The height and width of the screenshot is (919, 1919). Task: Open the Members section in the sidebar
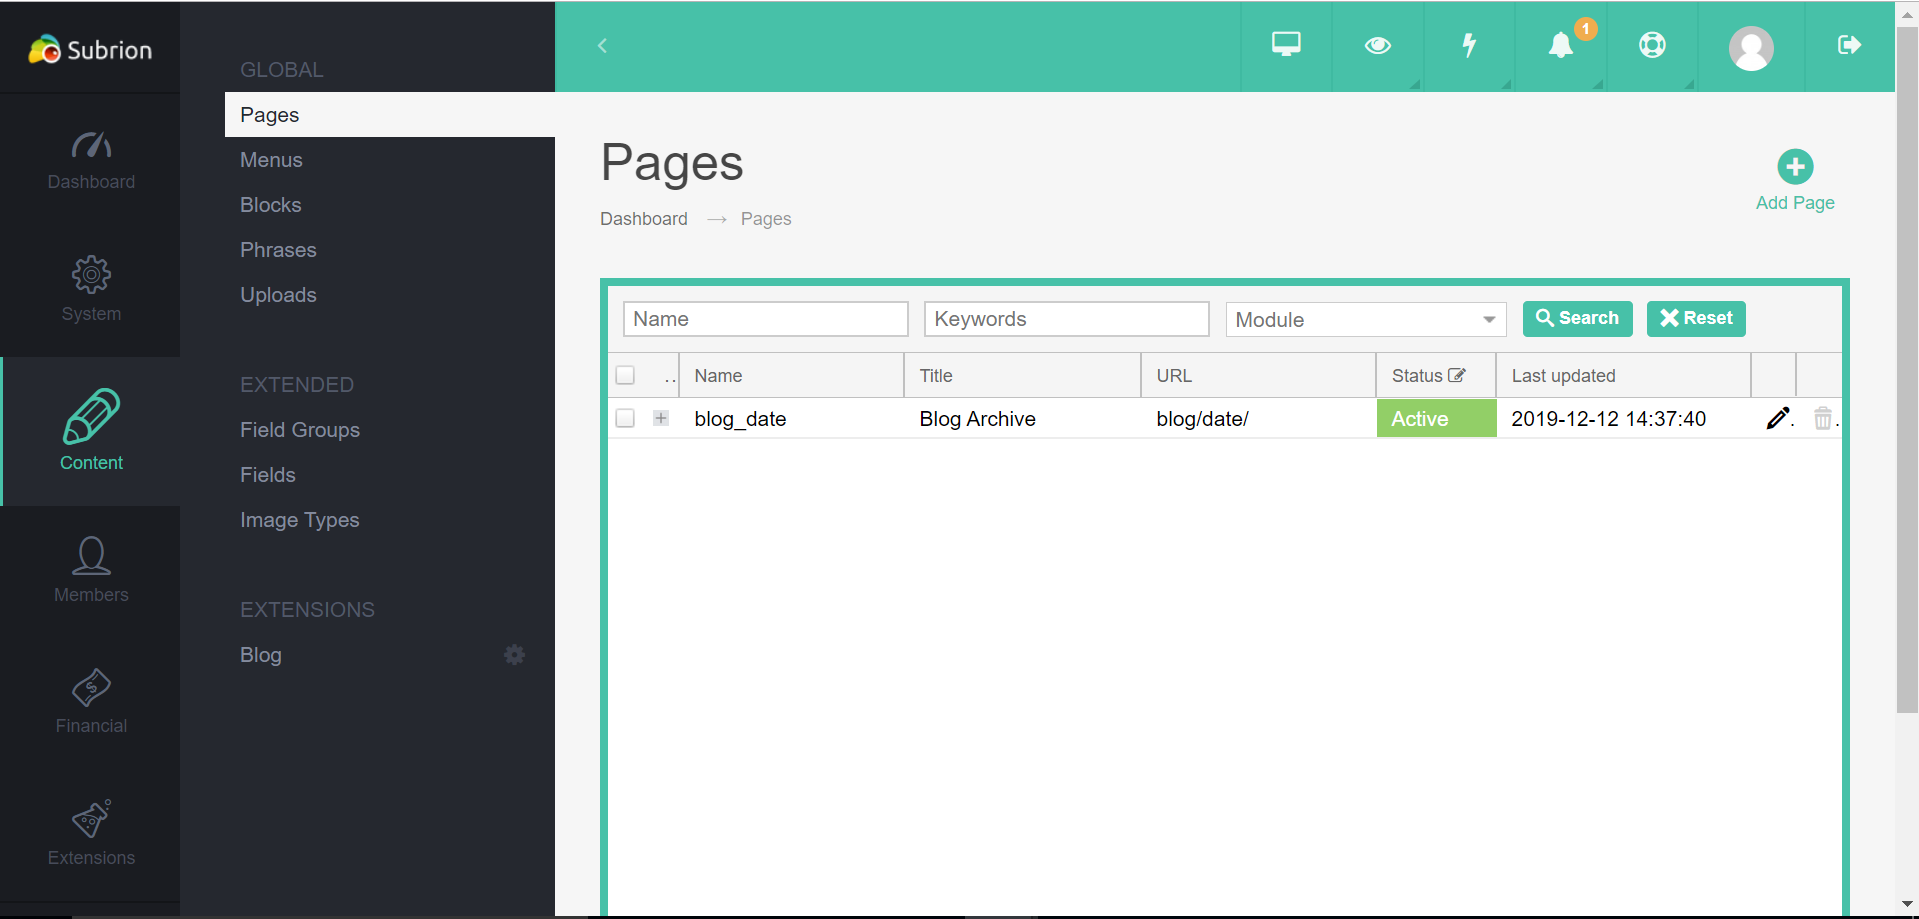tap(91, 570)
